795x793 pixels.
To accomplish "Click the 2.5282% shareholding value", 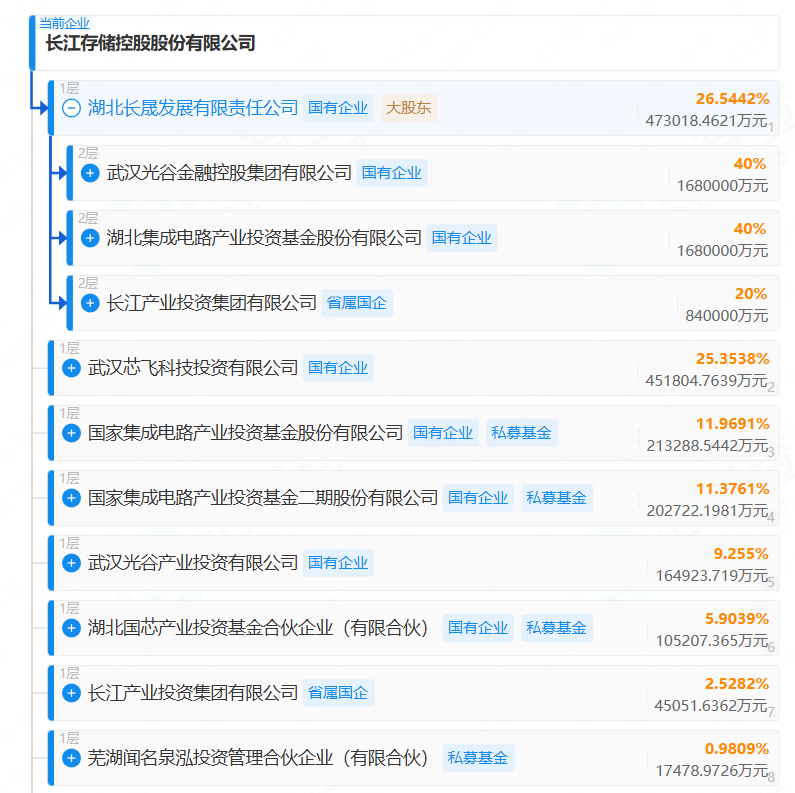I will (x=737, y=684).
